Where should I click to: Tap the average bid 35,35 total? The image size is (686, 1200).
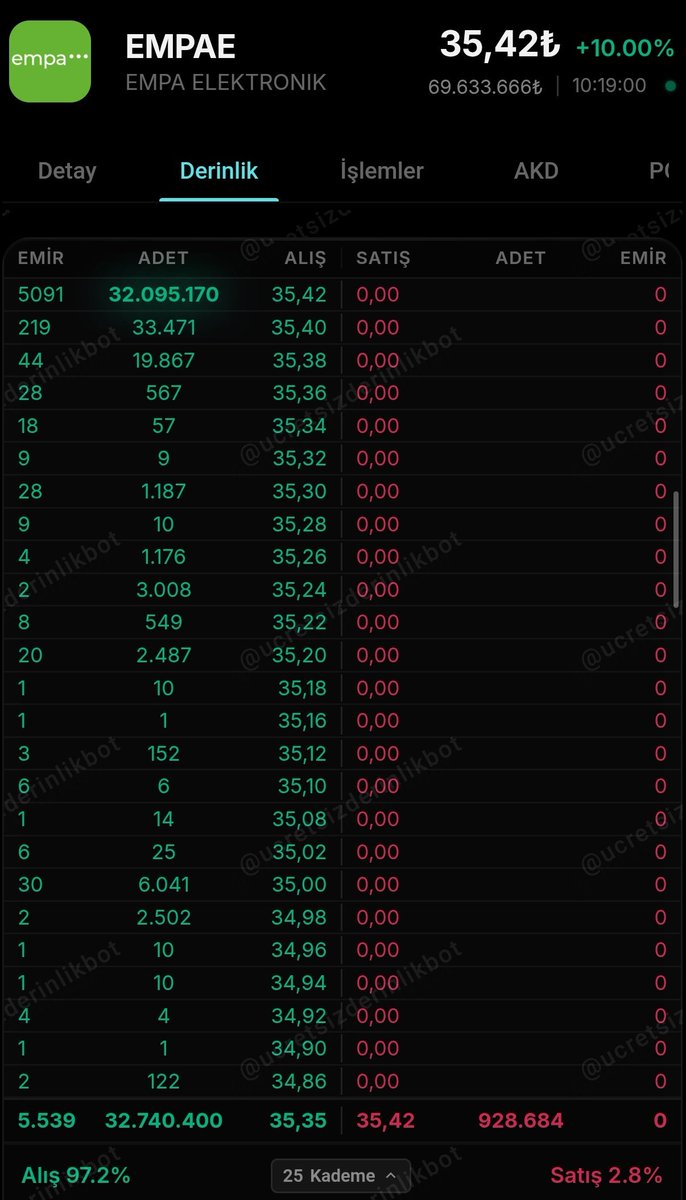point(298,1121)
